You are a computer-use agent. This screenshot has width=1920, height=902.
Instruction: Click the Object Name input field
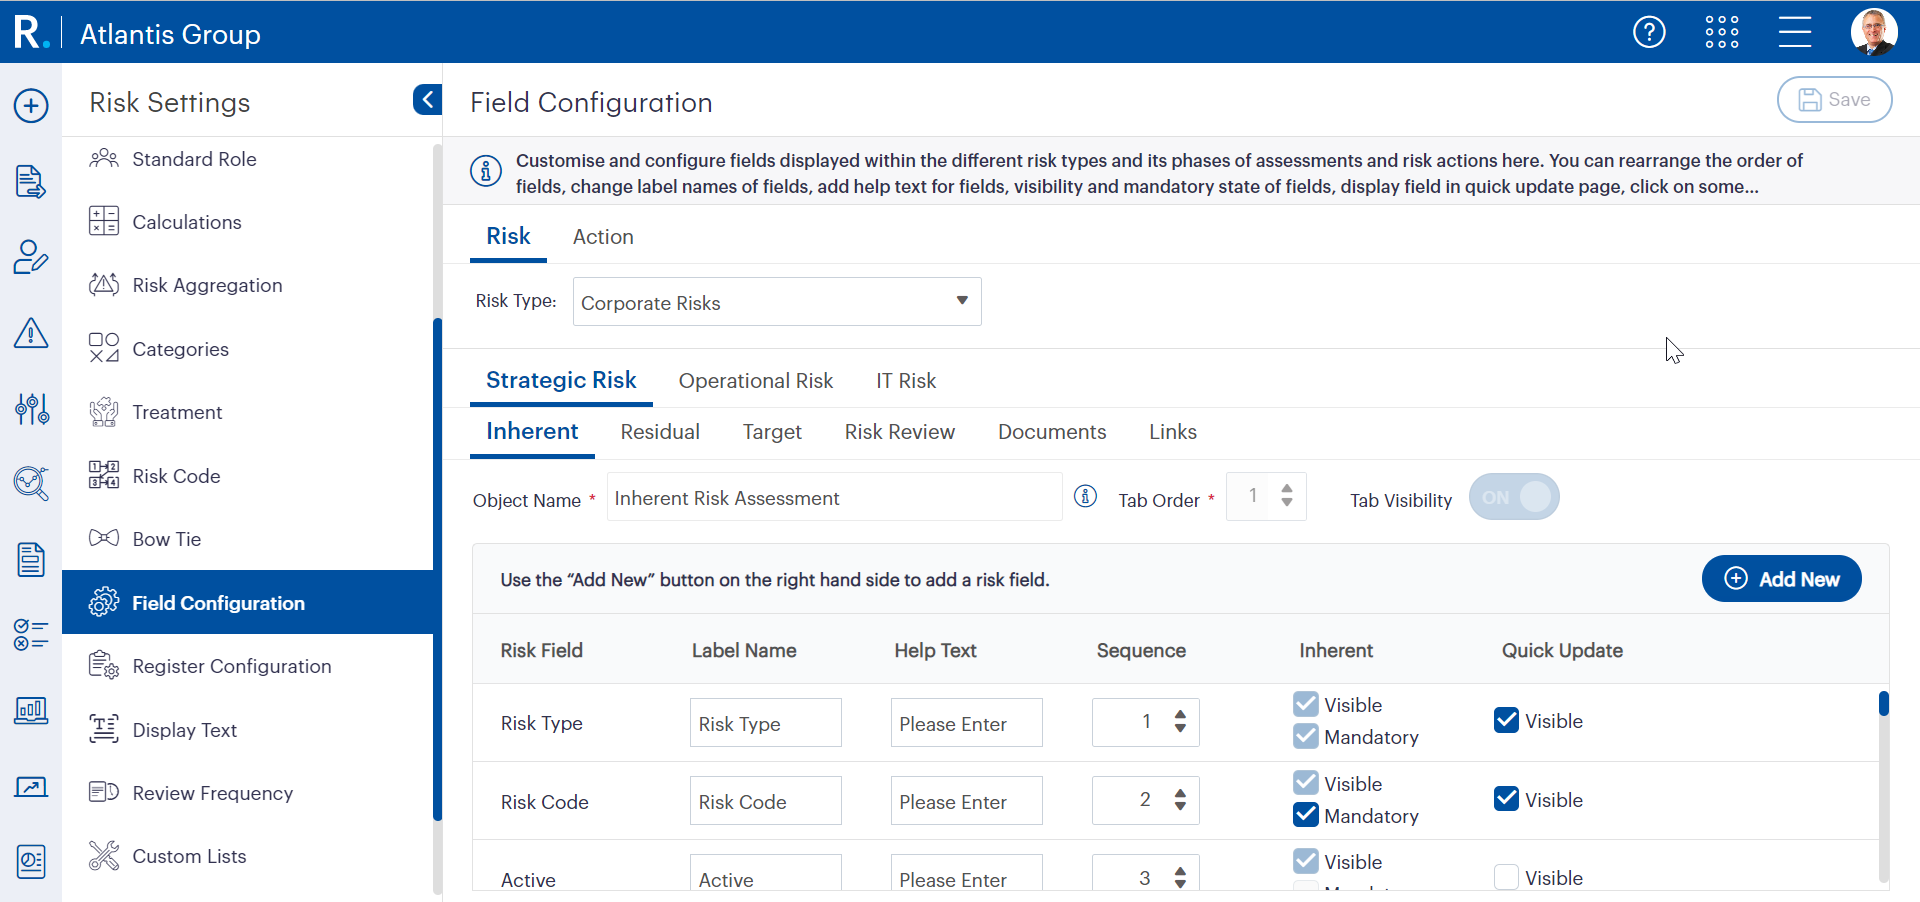pos(834,497)
